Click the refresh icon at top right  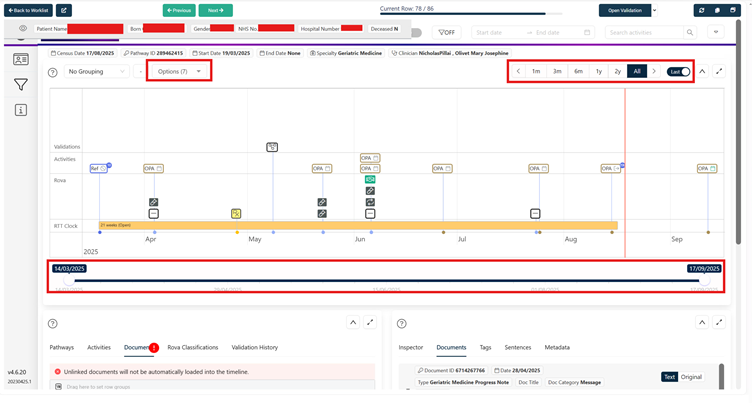[701, 10]
